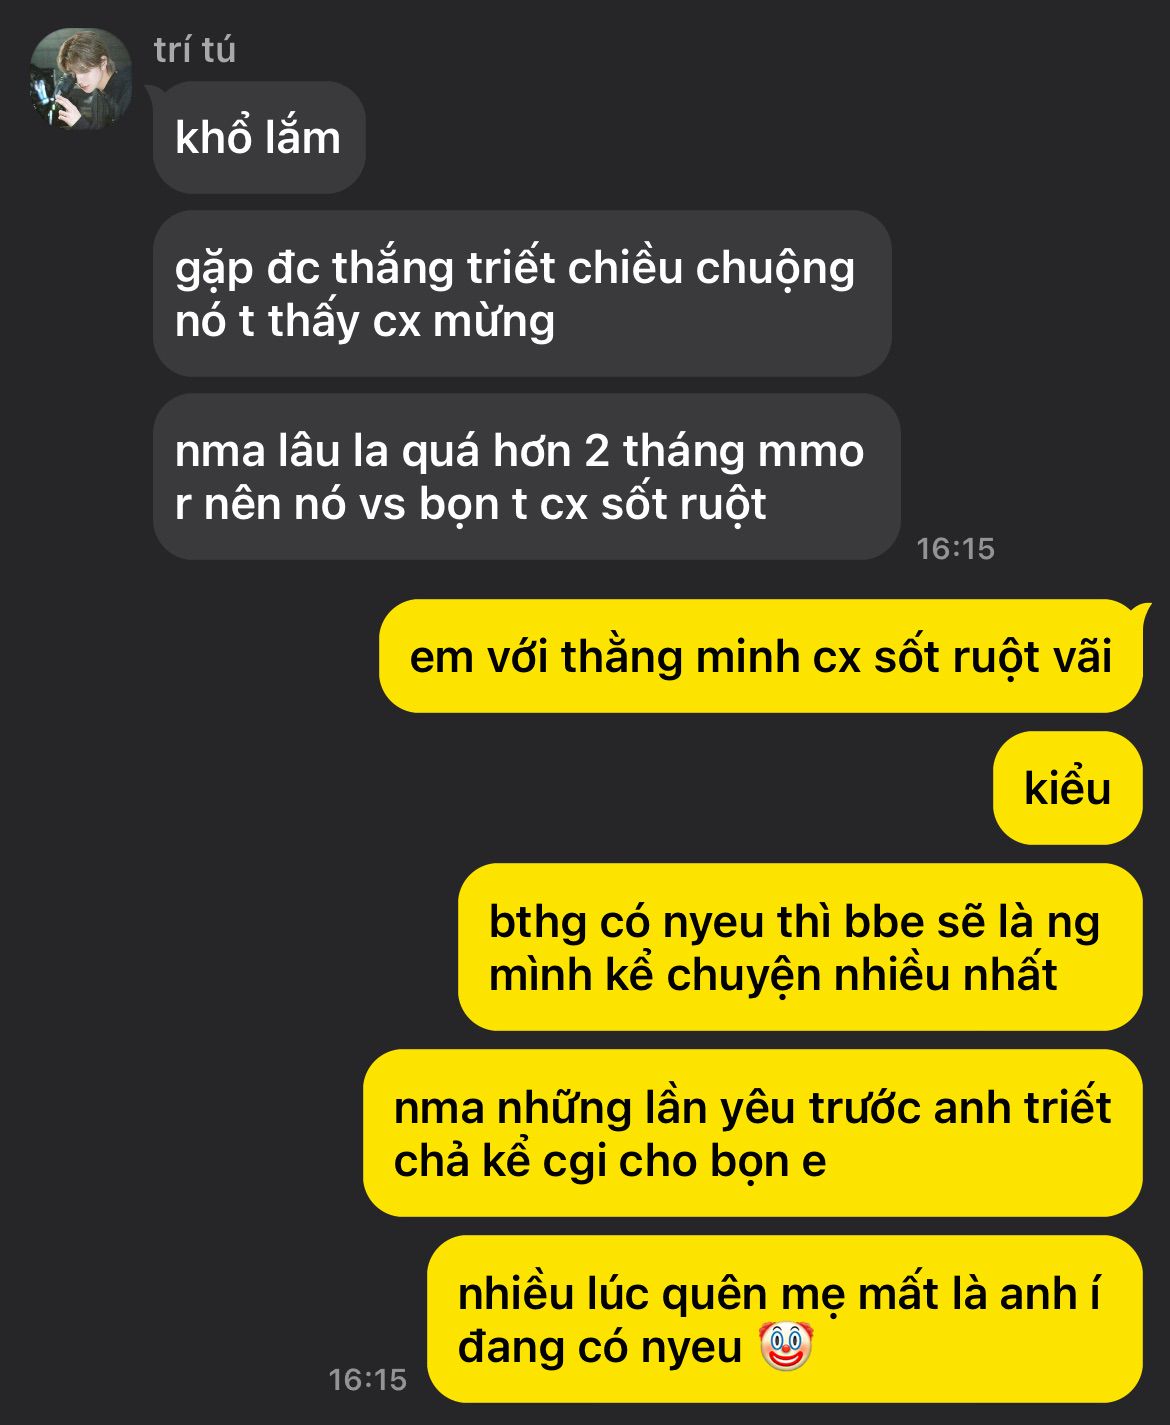The width and height of the screenshot is (1170, 1425).
Task: Select the "gặp đc thắng triết" message bubble
Action: pyautogui.click(x=522, y=294)
